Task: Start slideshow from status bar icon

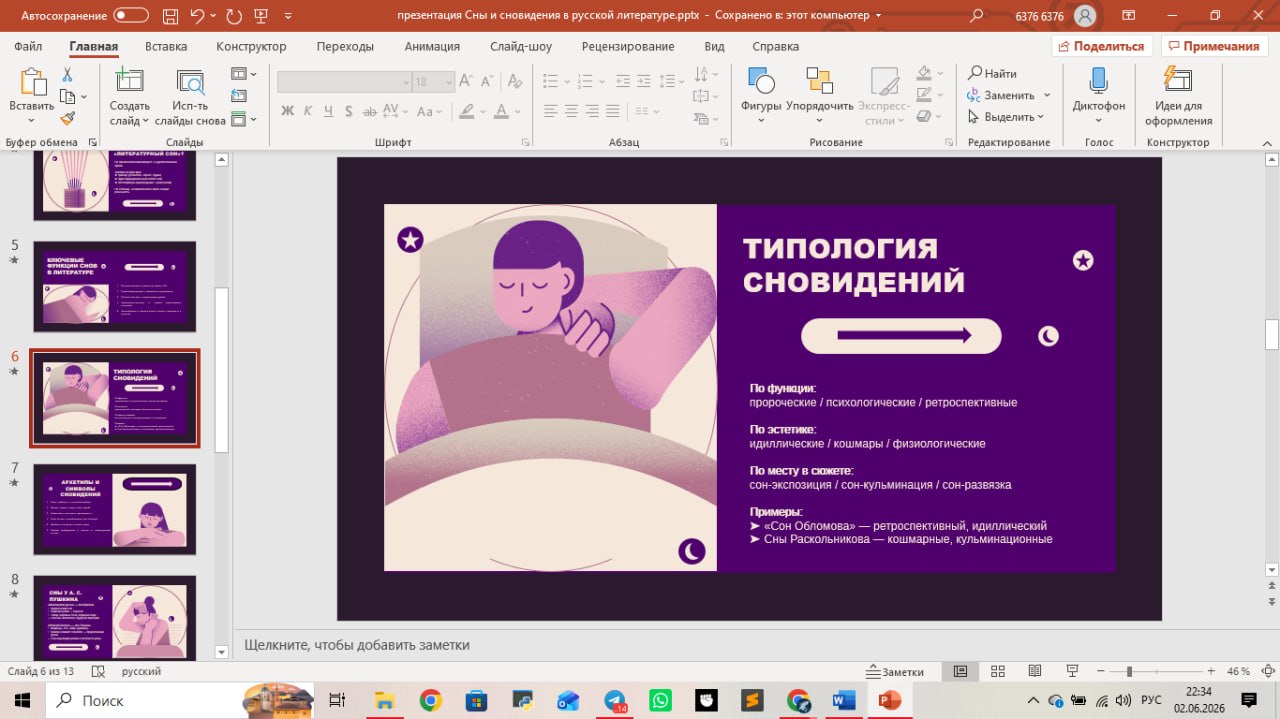Action: click(1073, 671)
